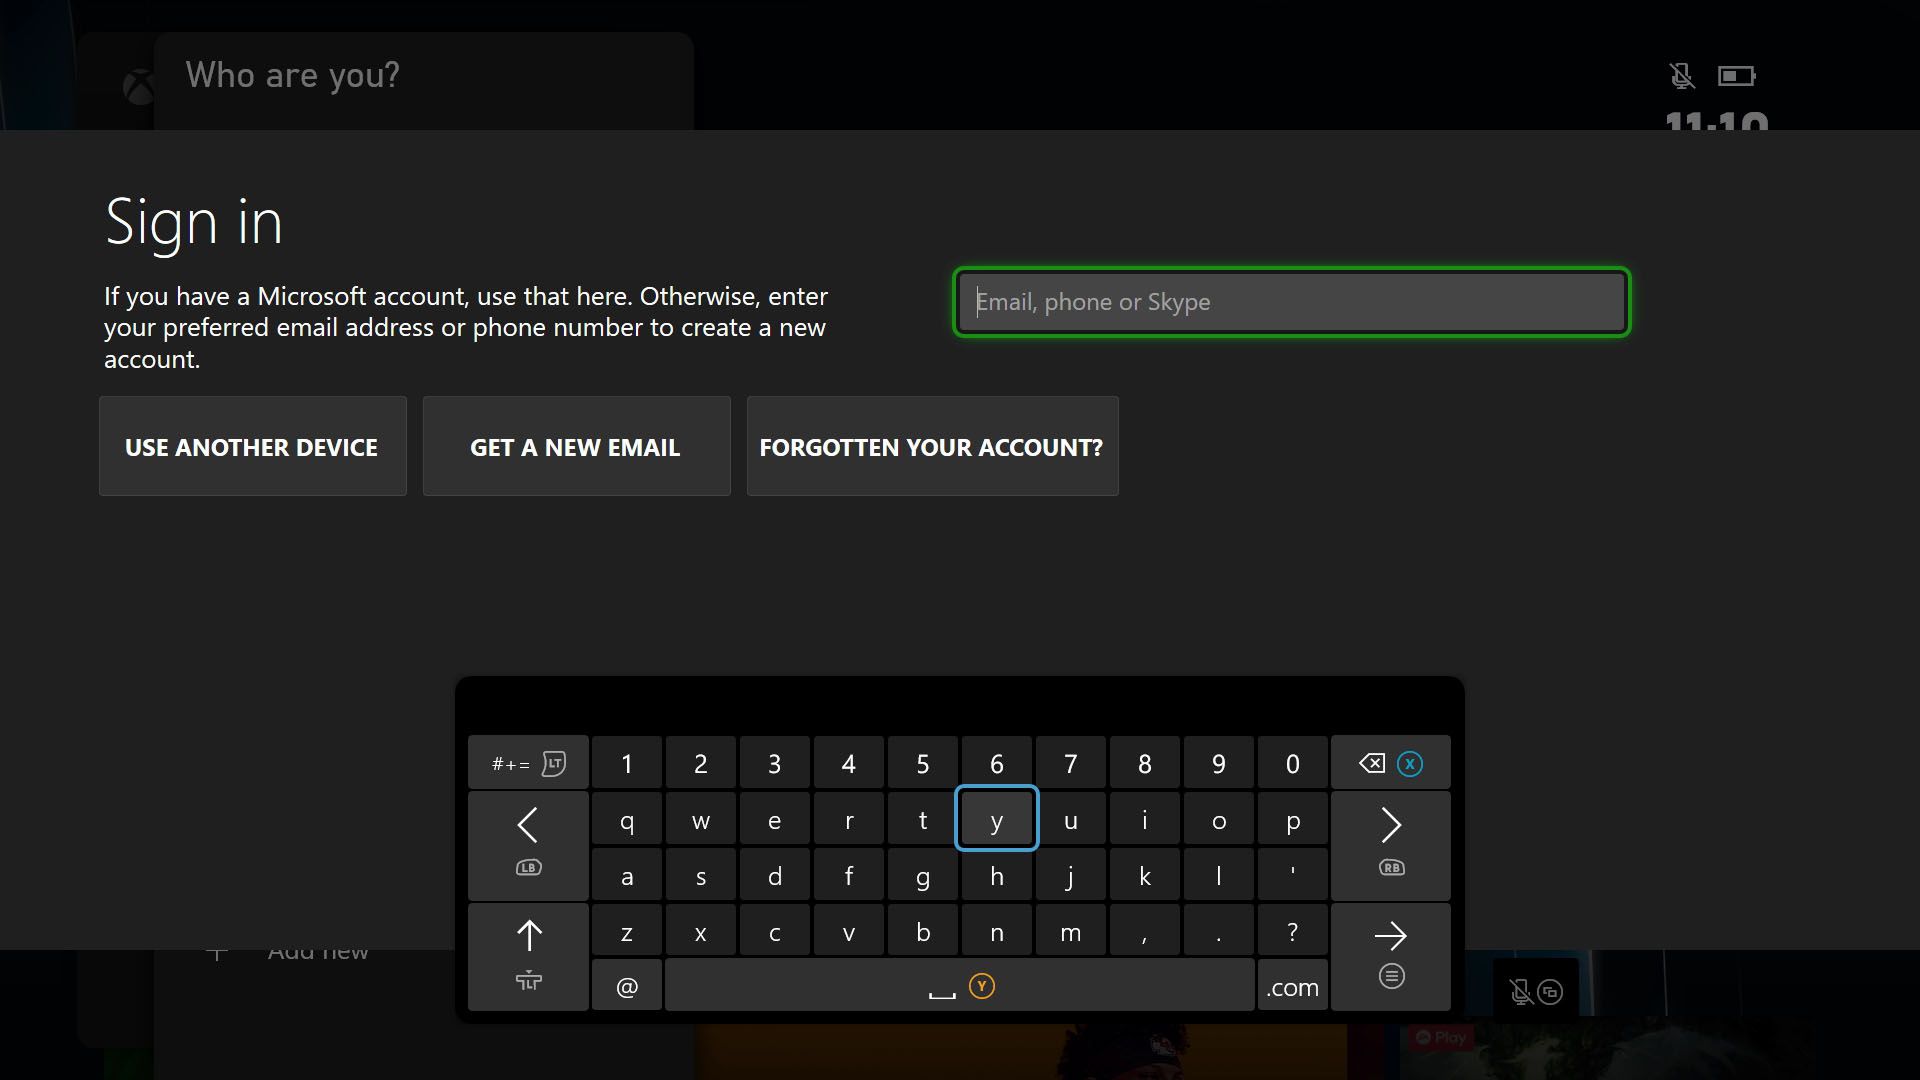Tap the o letter key
1920x1080 pixels.
click(x=1219, y=820)
